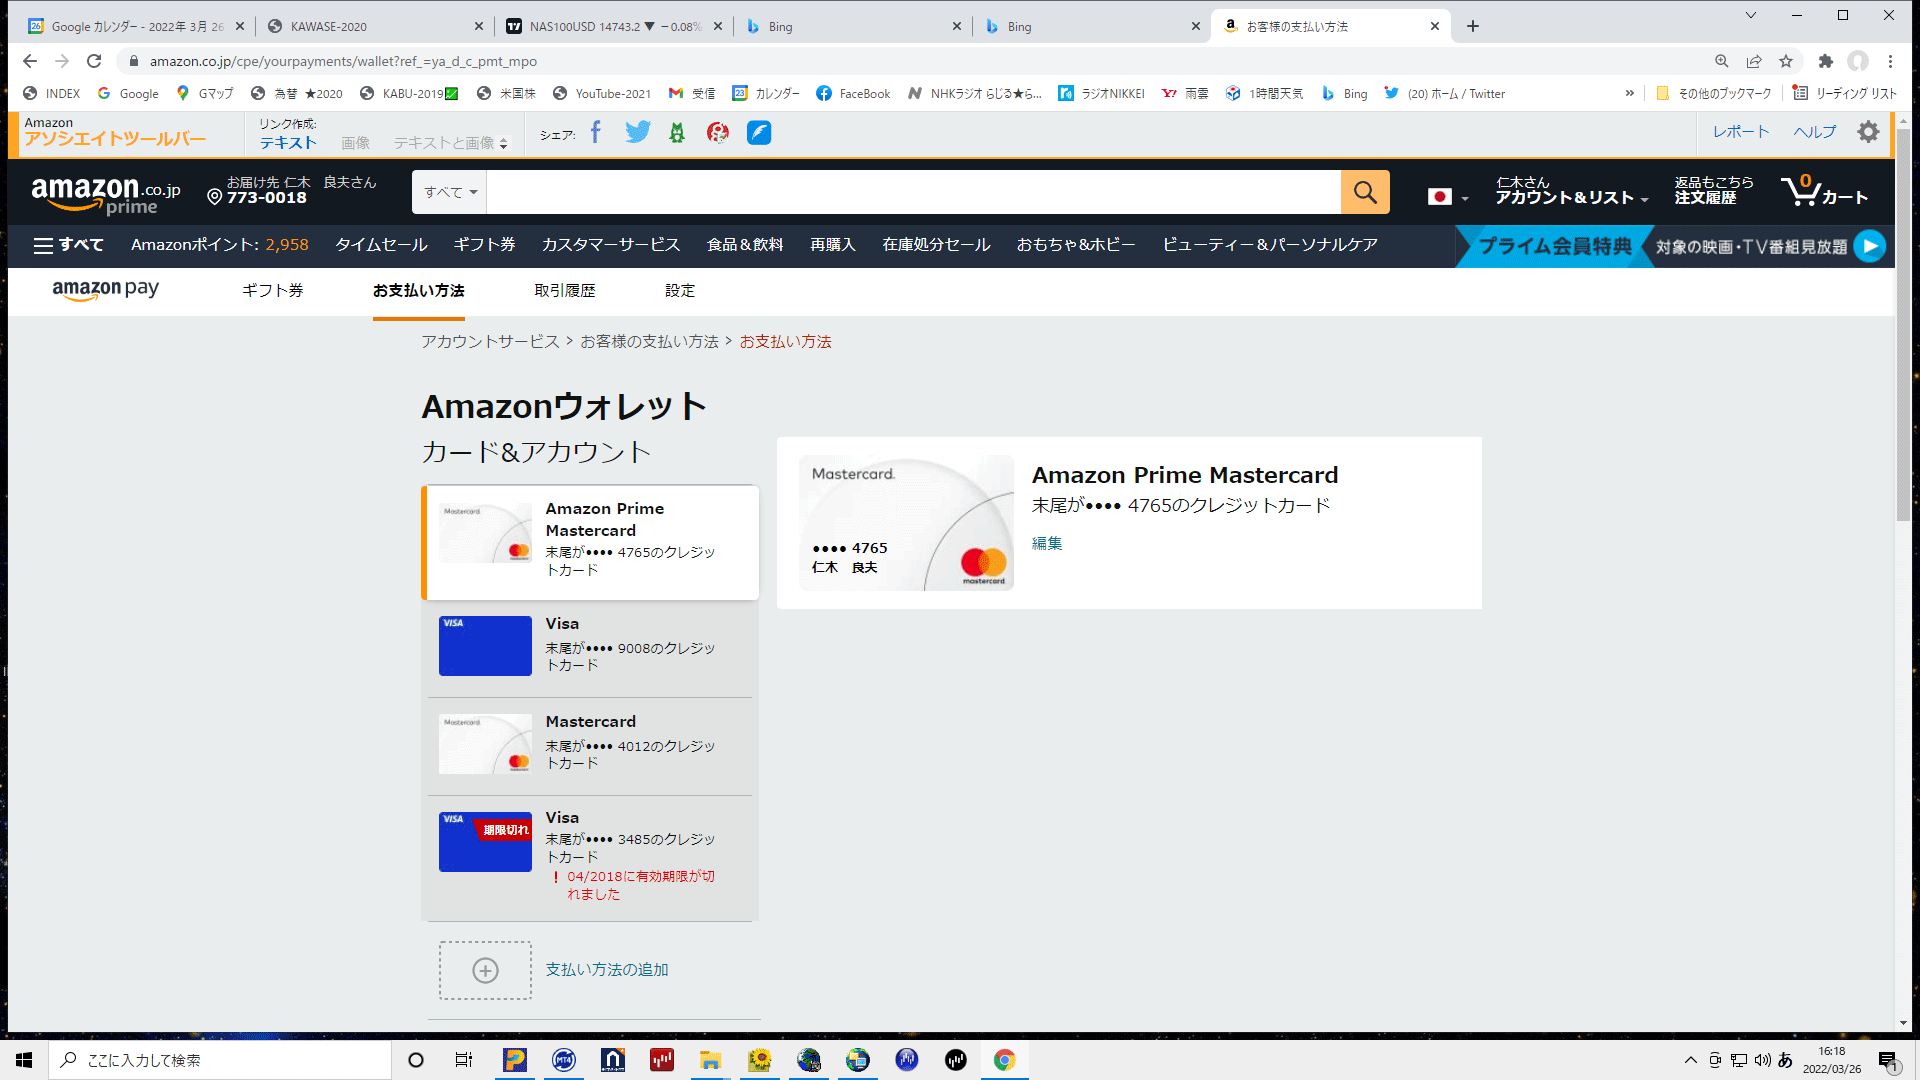Open the Japan flag language dropdown

[x=1447, y=197]
